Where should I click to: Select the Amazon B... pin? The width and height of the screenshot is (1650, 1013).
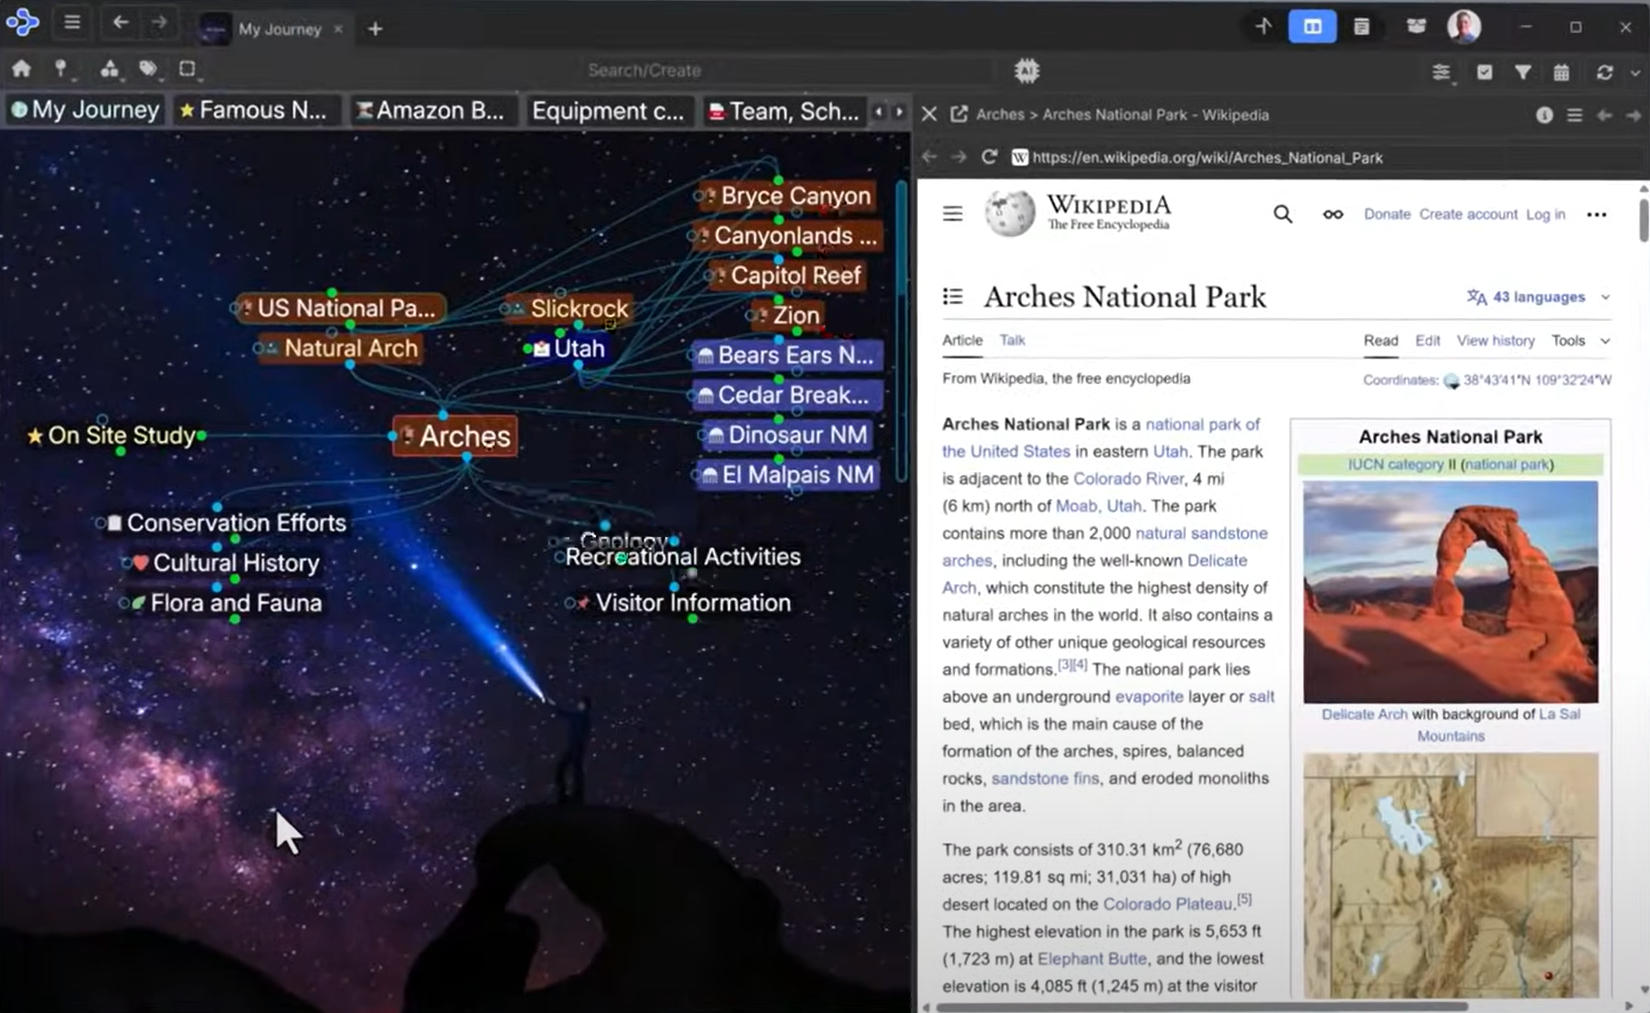tap(432, 110)
